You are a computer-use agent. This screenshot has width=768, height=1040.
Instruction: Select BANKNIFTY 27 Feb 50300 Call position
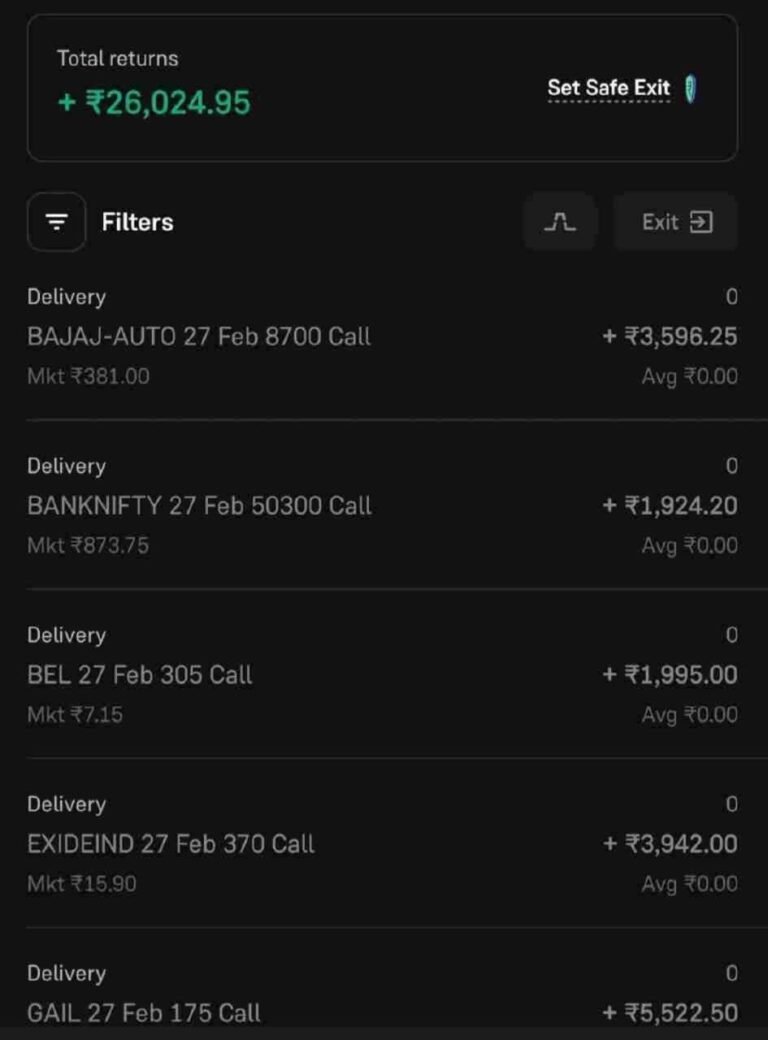[199, 505]
